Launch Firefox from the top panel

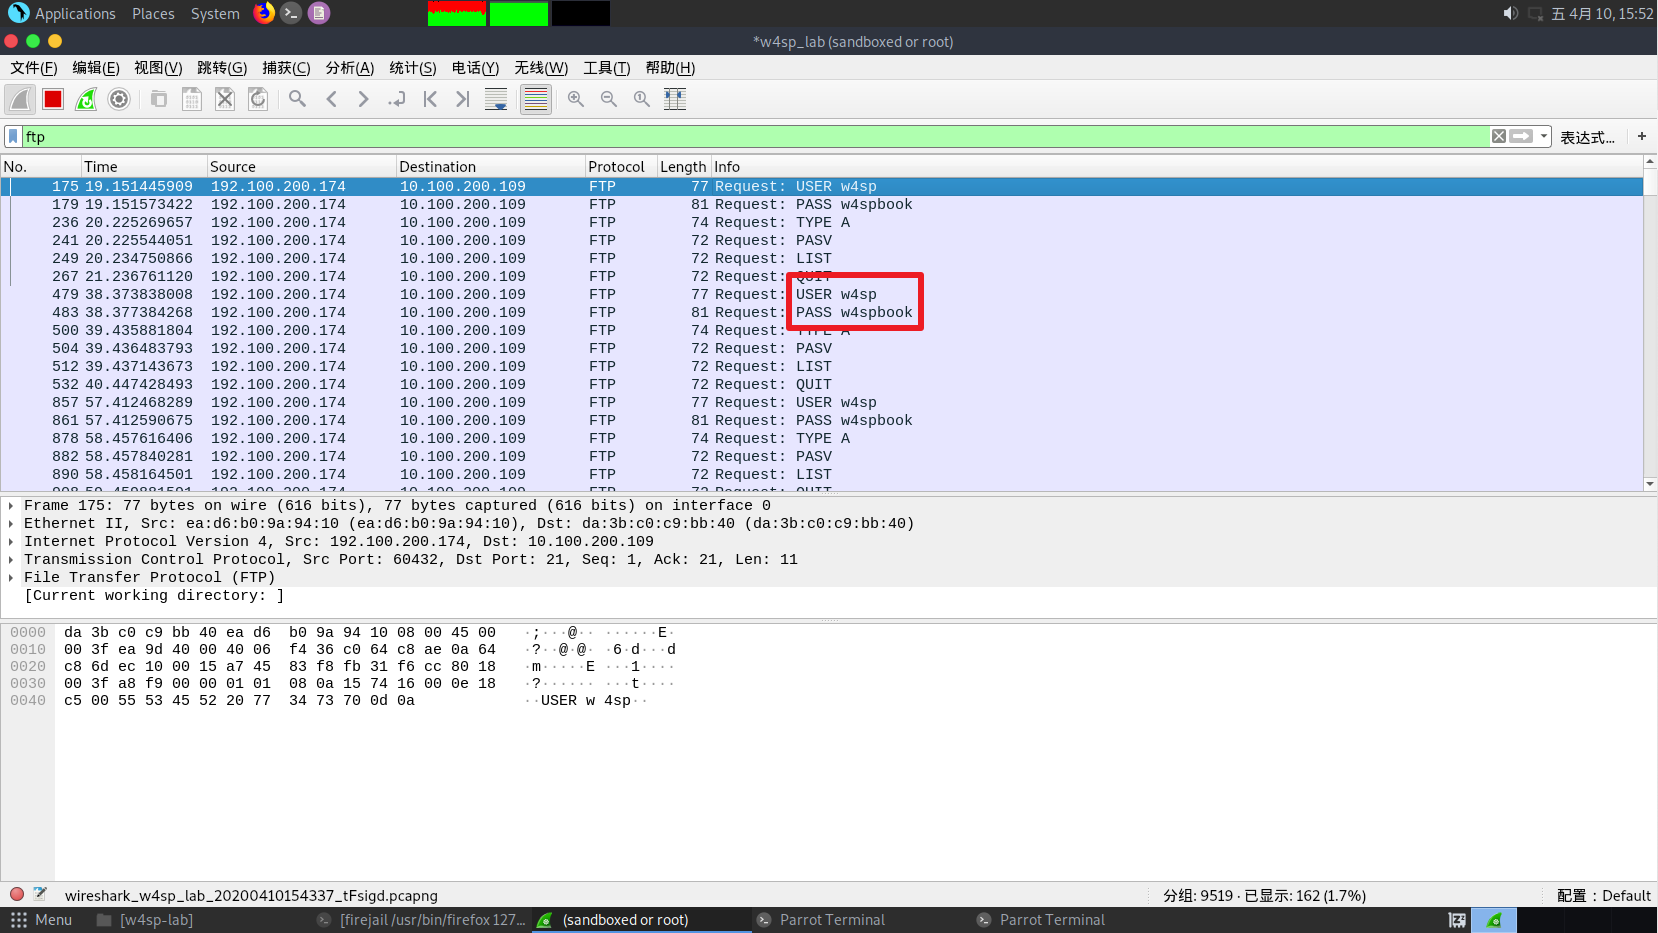click(264, 13)
